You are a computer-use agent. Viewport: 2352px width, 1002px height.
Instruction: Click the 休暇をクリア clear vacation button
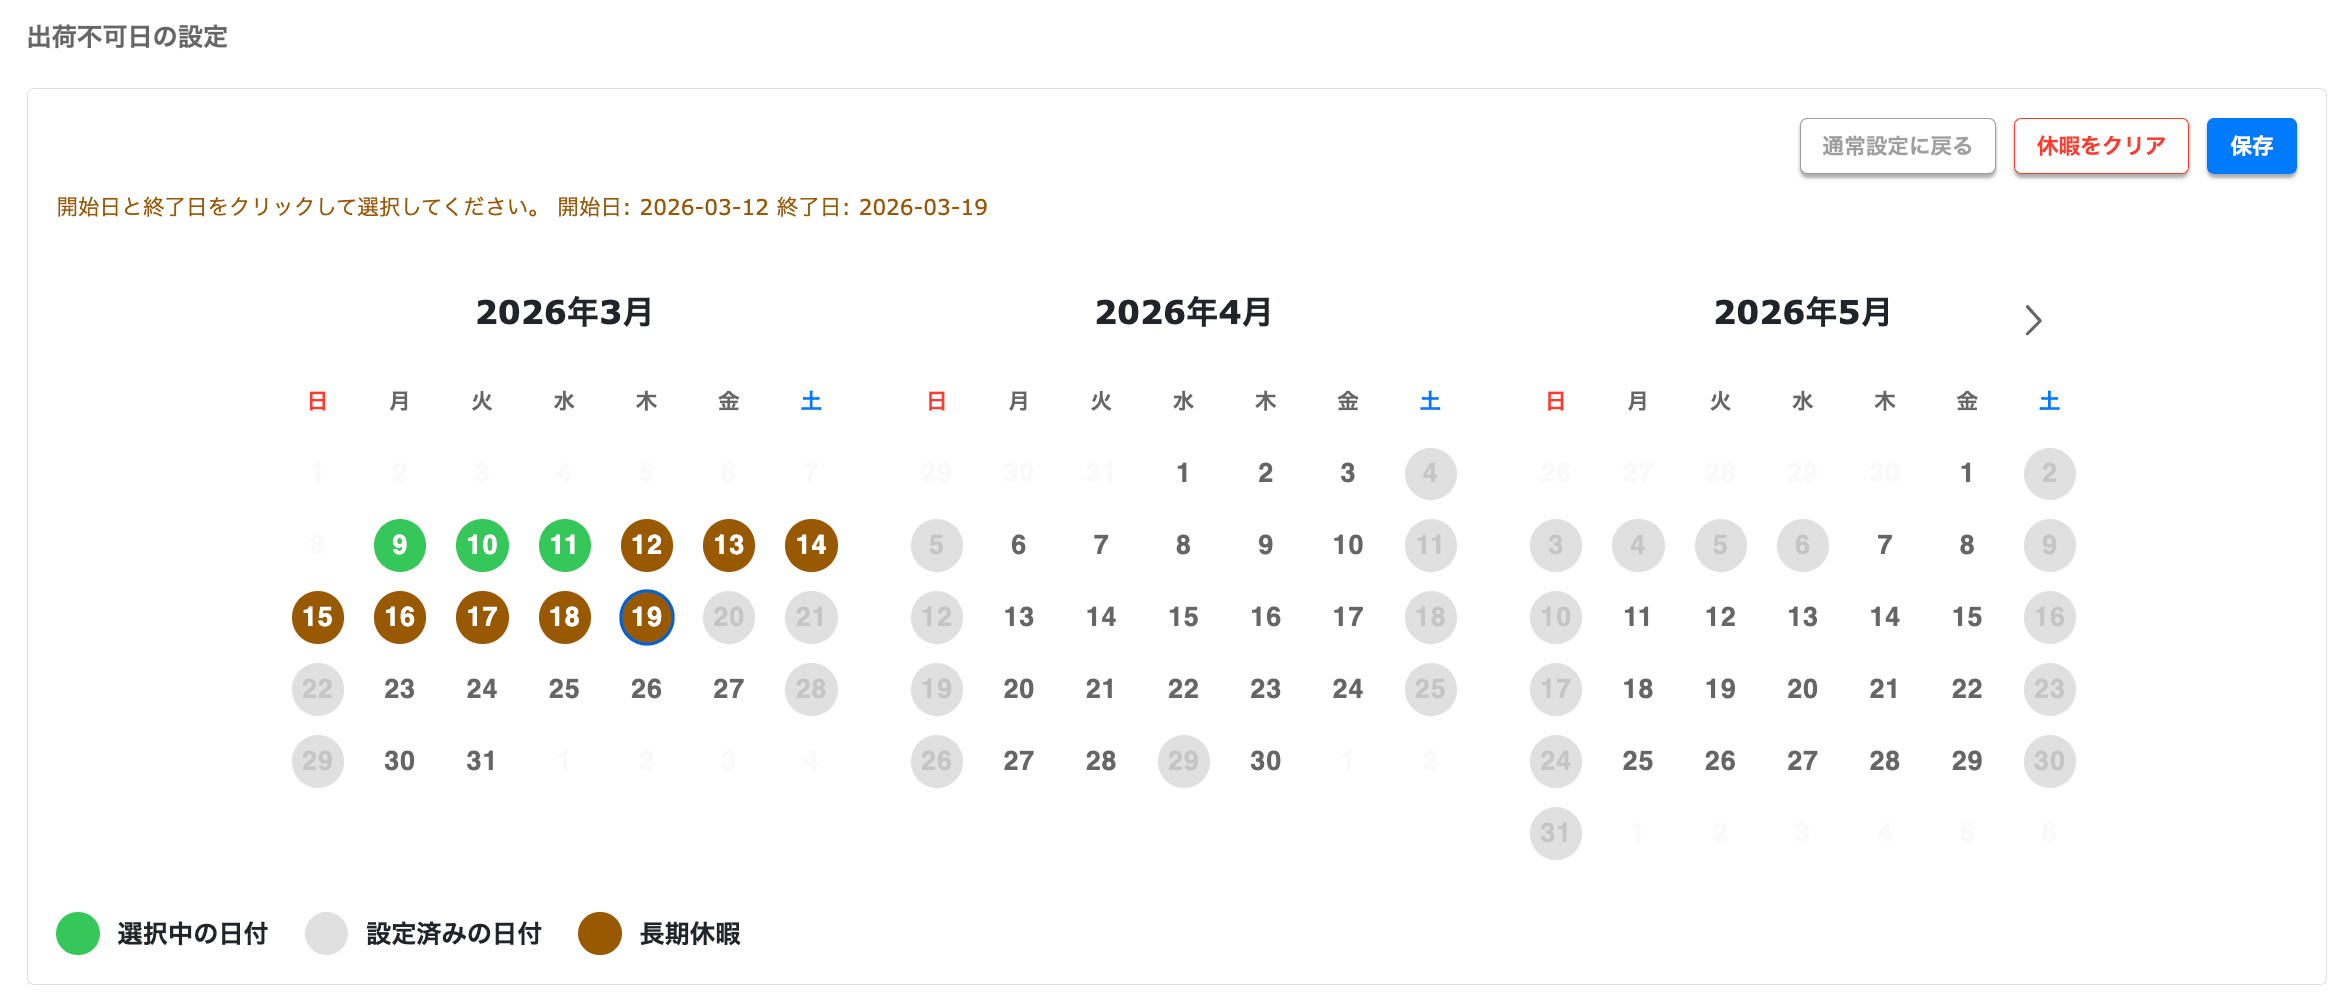[2100, 146]
